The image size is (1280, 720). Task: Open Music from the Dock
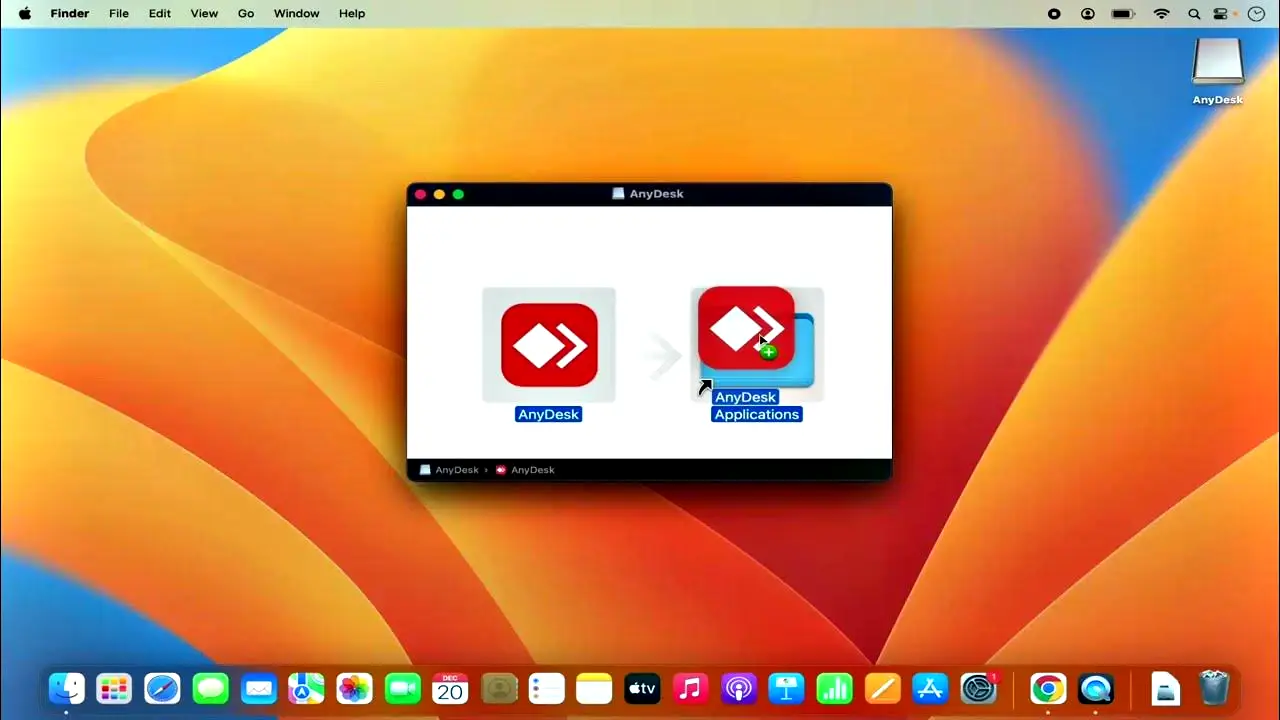[x=690, y=688]
